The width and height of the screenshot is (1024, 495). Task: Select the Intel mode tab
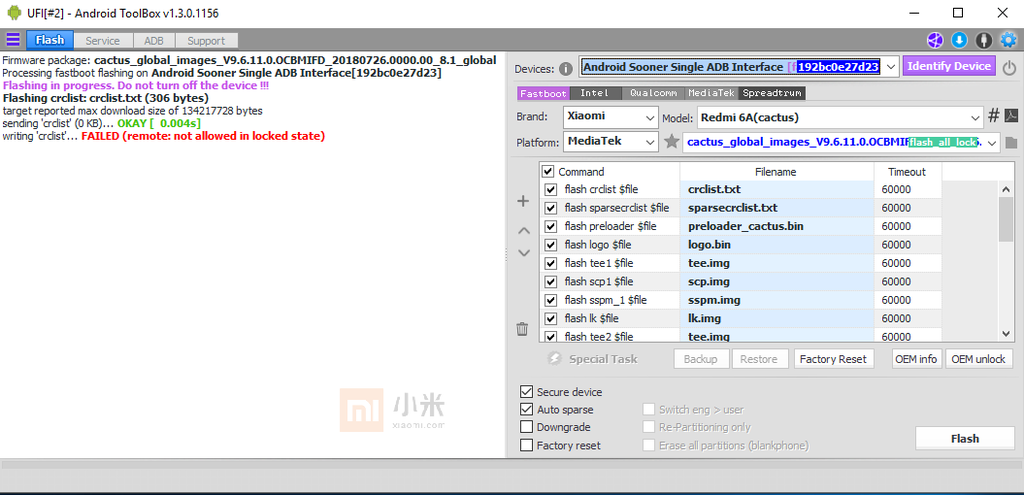(595, 93)
